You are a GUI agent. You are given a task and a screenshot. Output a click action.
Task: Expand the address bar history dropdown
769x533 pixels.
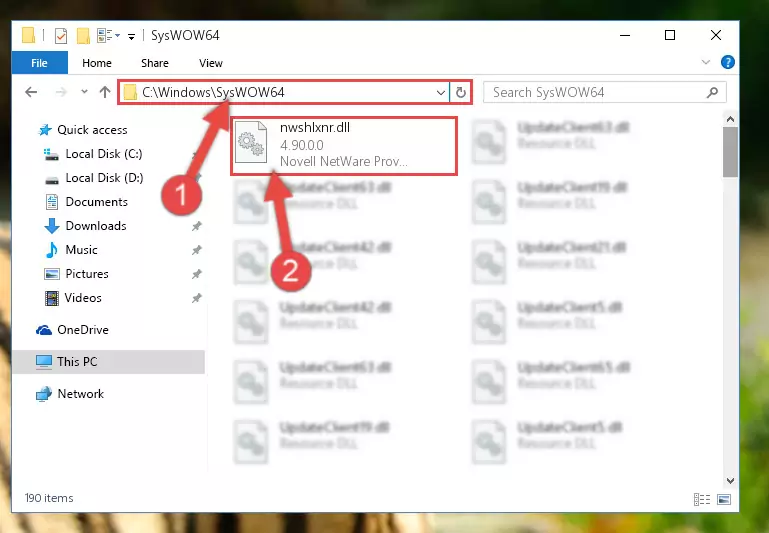pos(440,92)
